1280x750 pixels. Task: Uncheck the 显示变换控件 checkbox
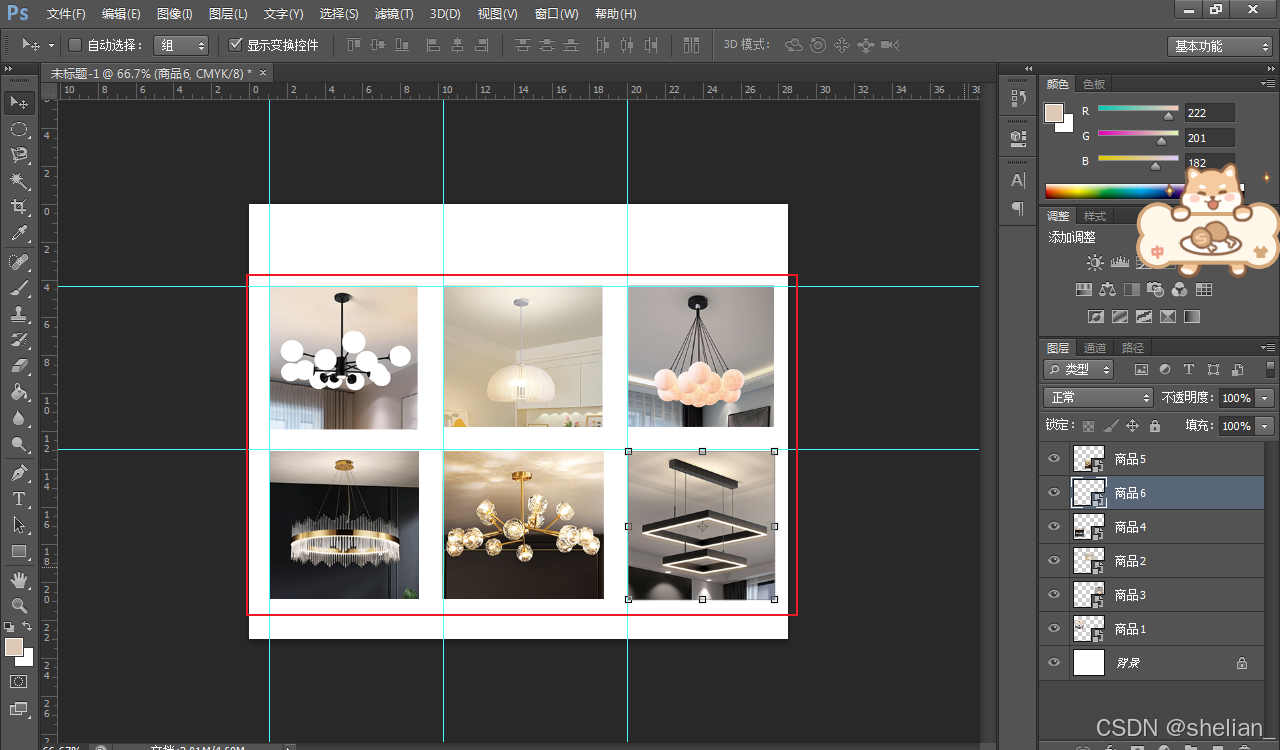[236, 45]
